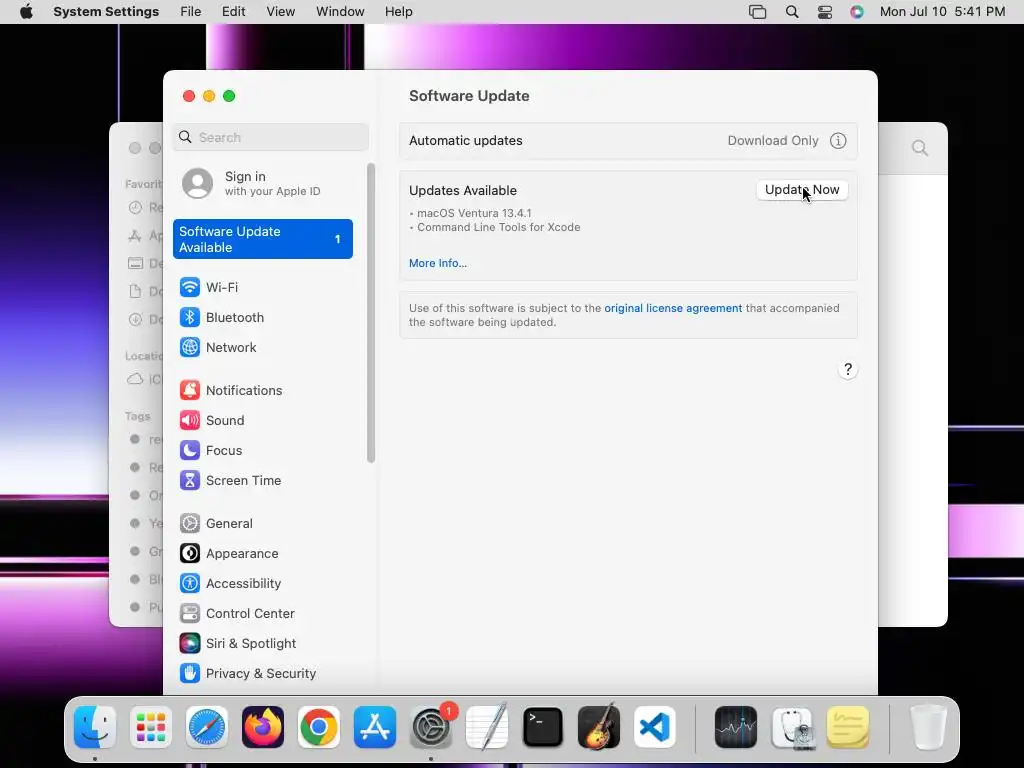1024x768 pixels.
Task: Click the Automatic updates row
Action: tap(628, 140)
